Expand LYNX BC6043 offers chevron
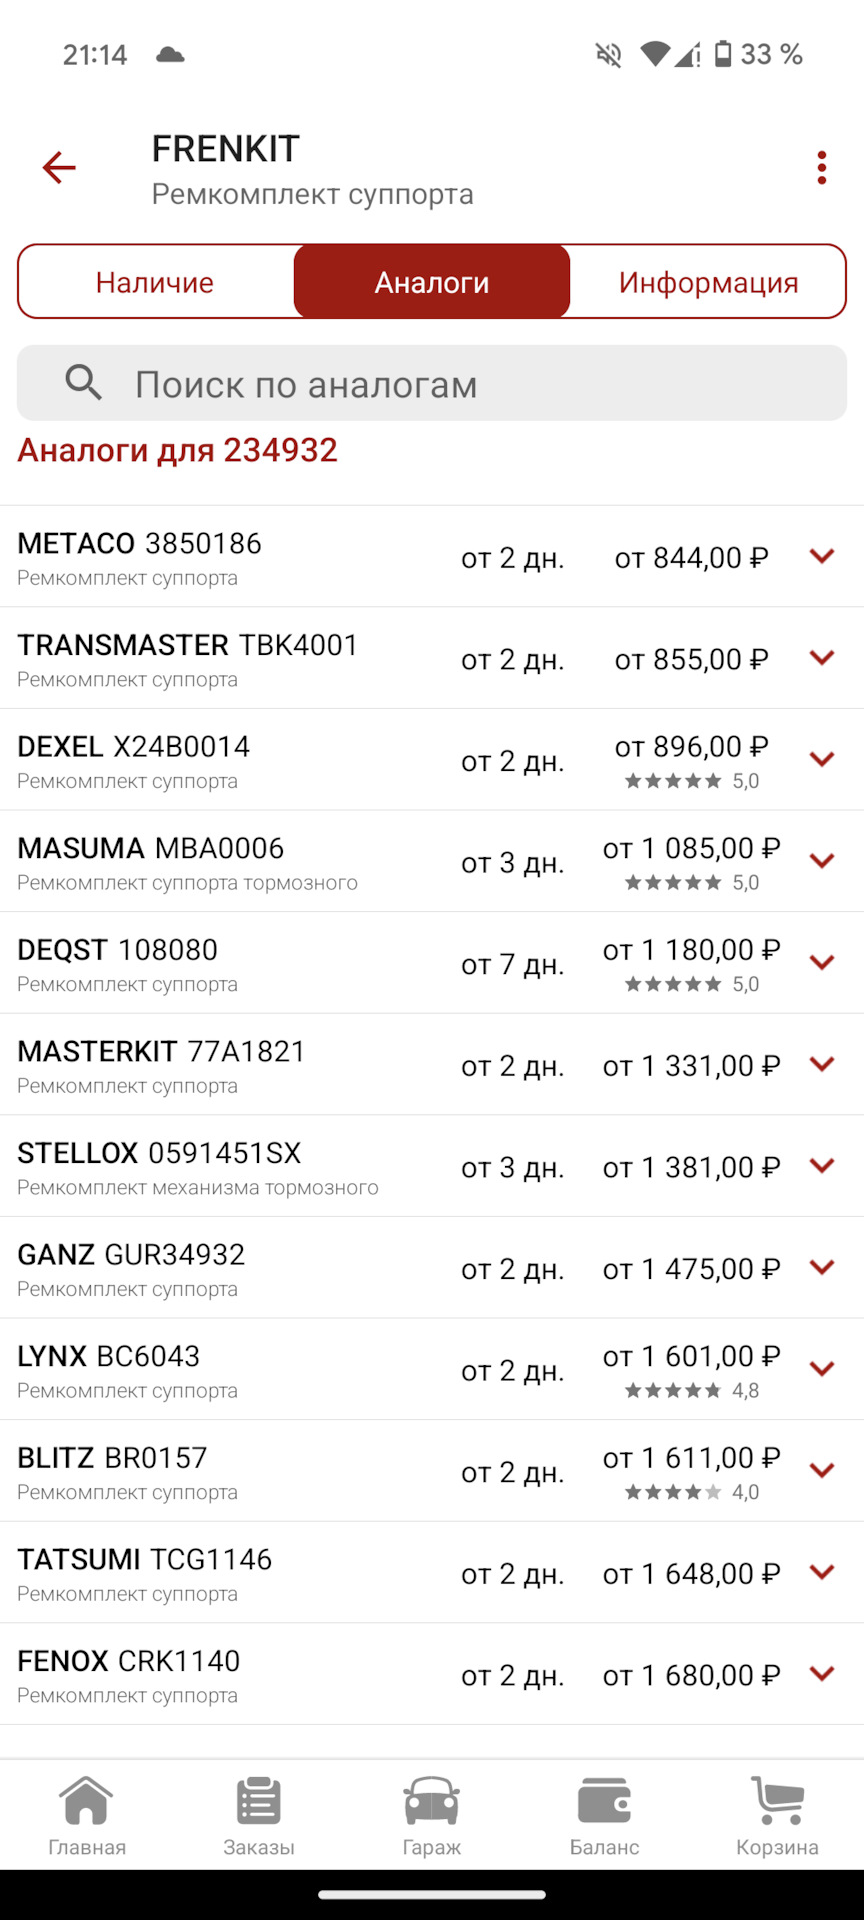This screenshot has height=1920, width=864. click(x=822, y=1369)
